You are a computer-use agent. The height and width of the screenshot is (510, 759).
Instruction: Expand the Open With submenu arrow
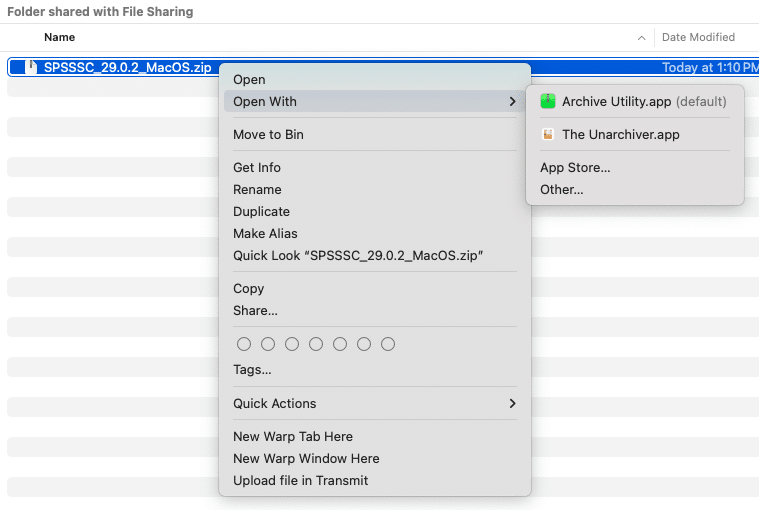coord(512,102)
